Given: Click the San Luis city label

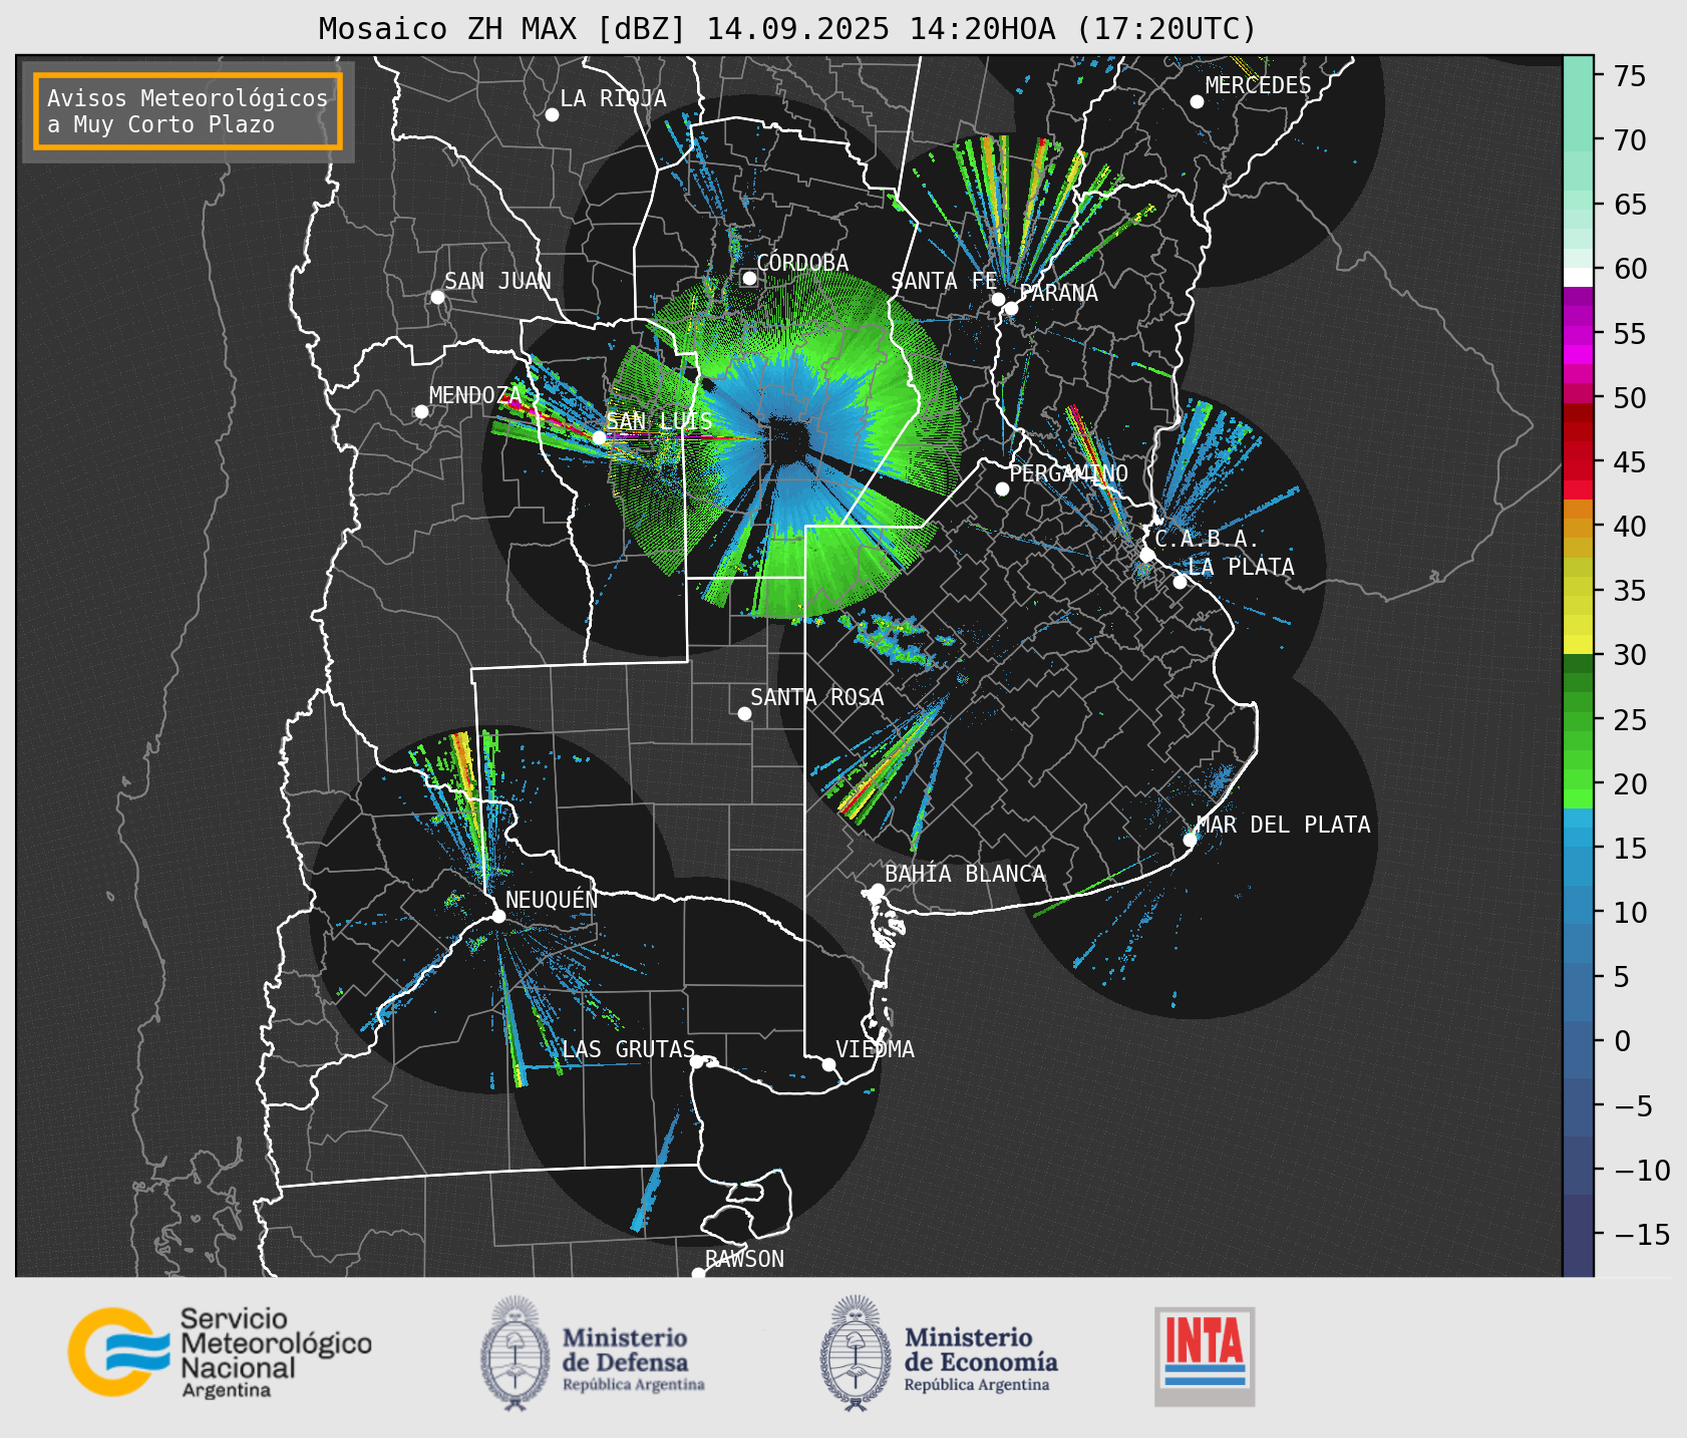Looking at the screenshot, I should coord(659,421).
